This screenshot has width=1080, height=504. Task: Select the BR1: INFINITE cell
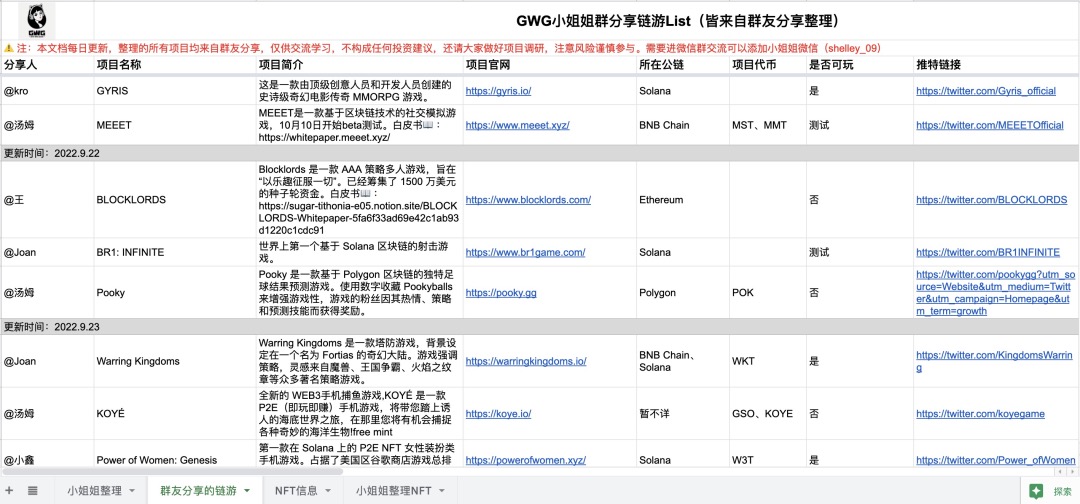pos(174,252)
